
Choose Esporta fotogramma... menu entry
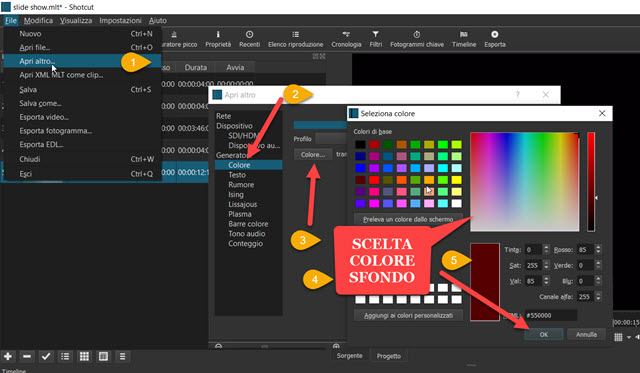pos(83,131)
